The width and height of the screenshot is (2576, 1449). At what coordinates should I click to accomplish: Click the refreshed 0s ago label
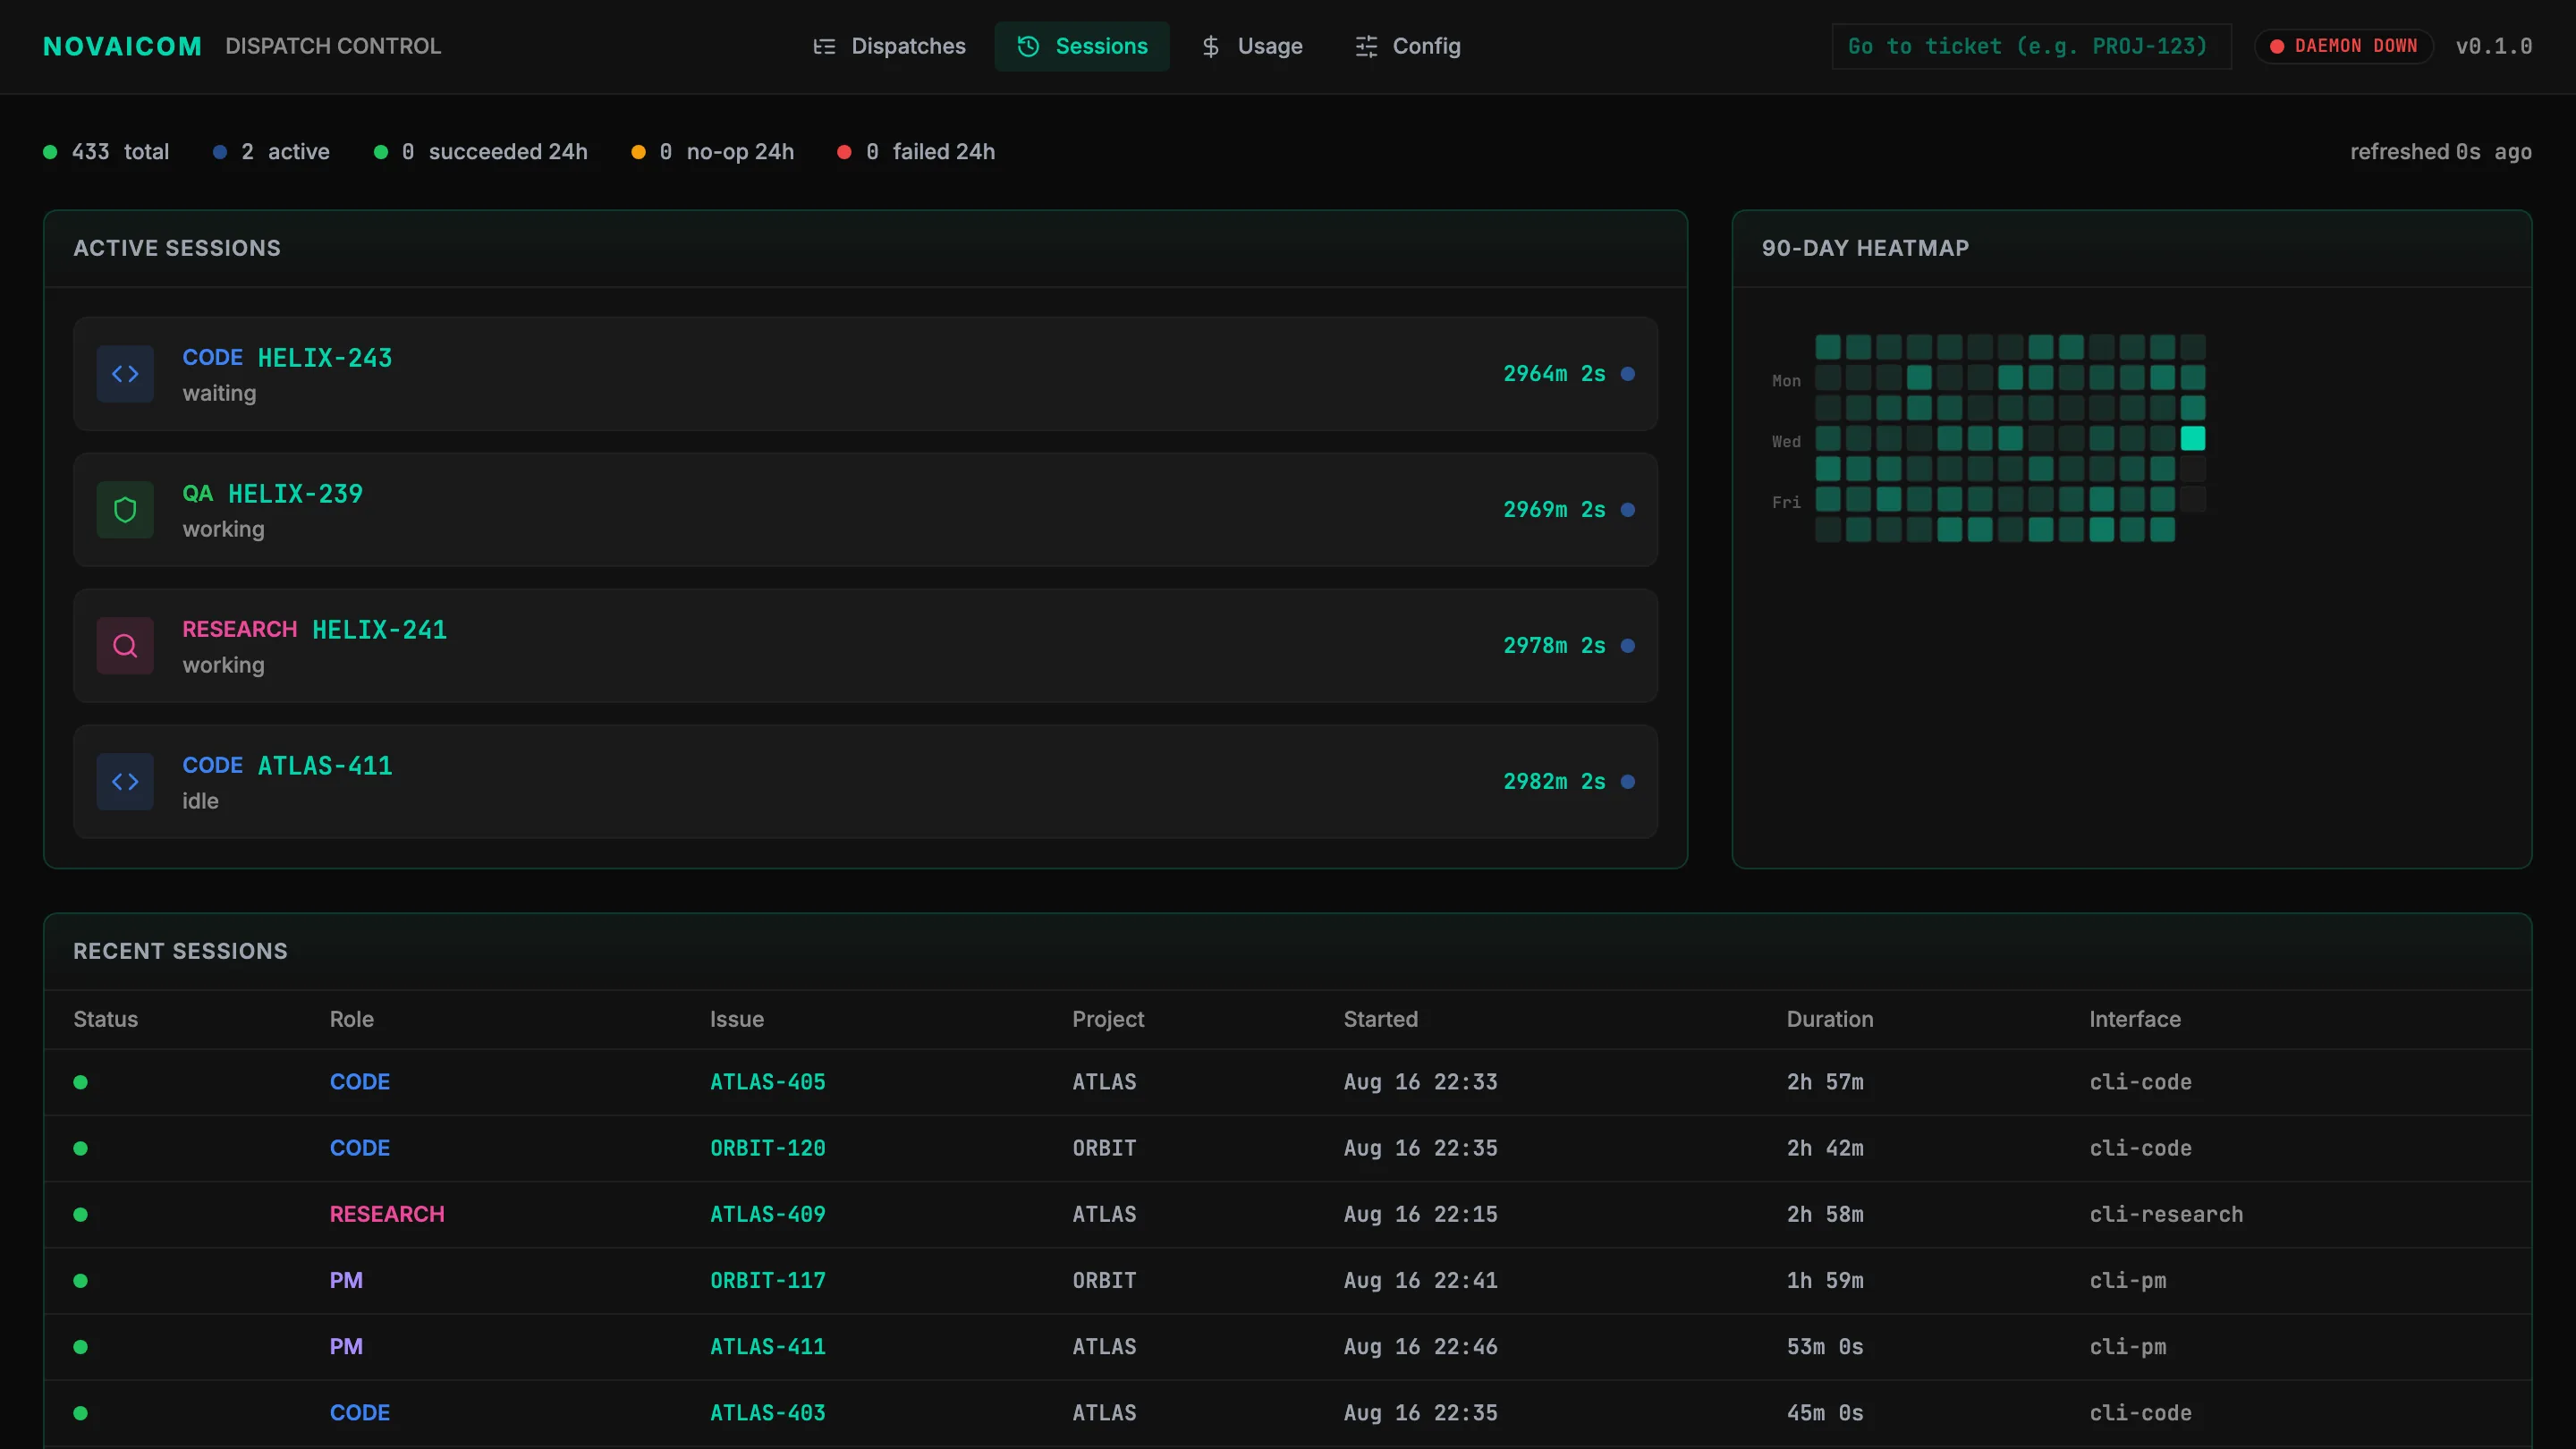[x=2441, y=152]
